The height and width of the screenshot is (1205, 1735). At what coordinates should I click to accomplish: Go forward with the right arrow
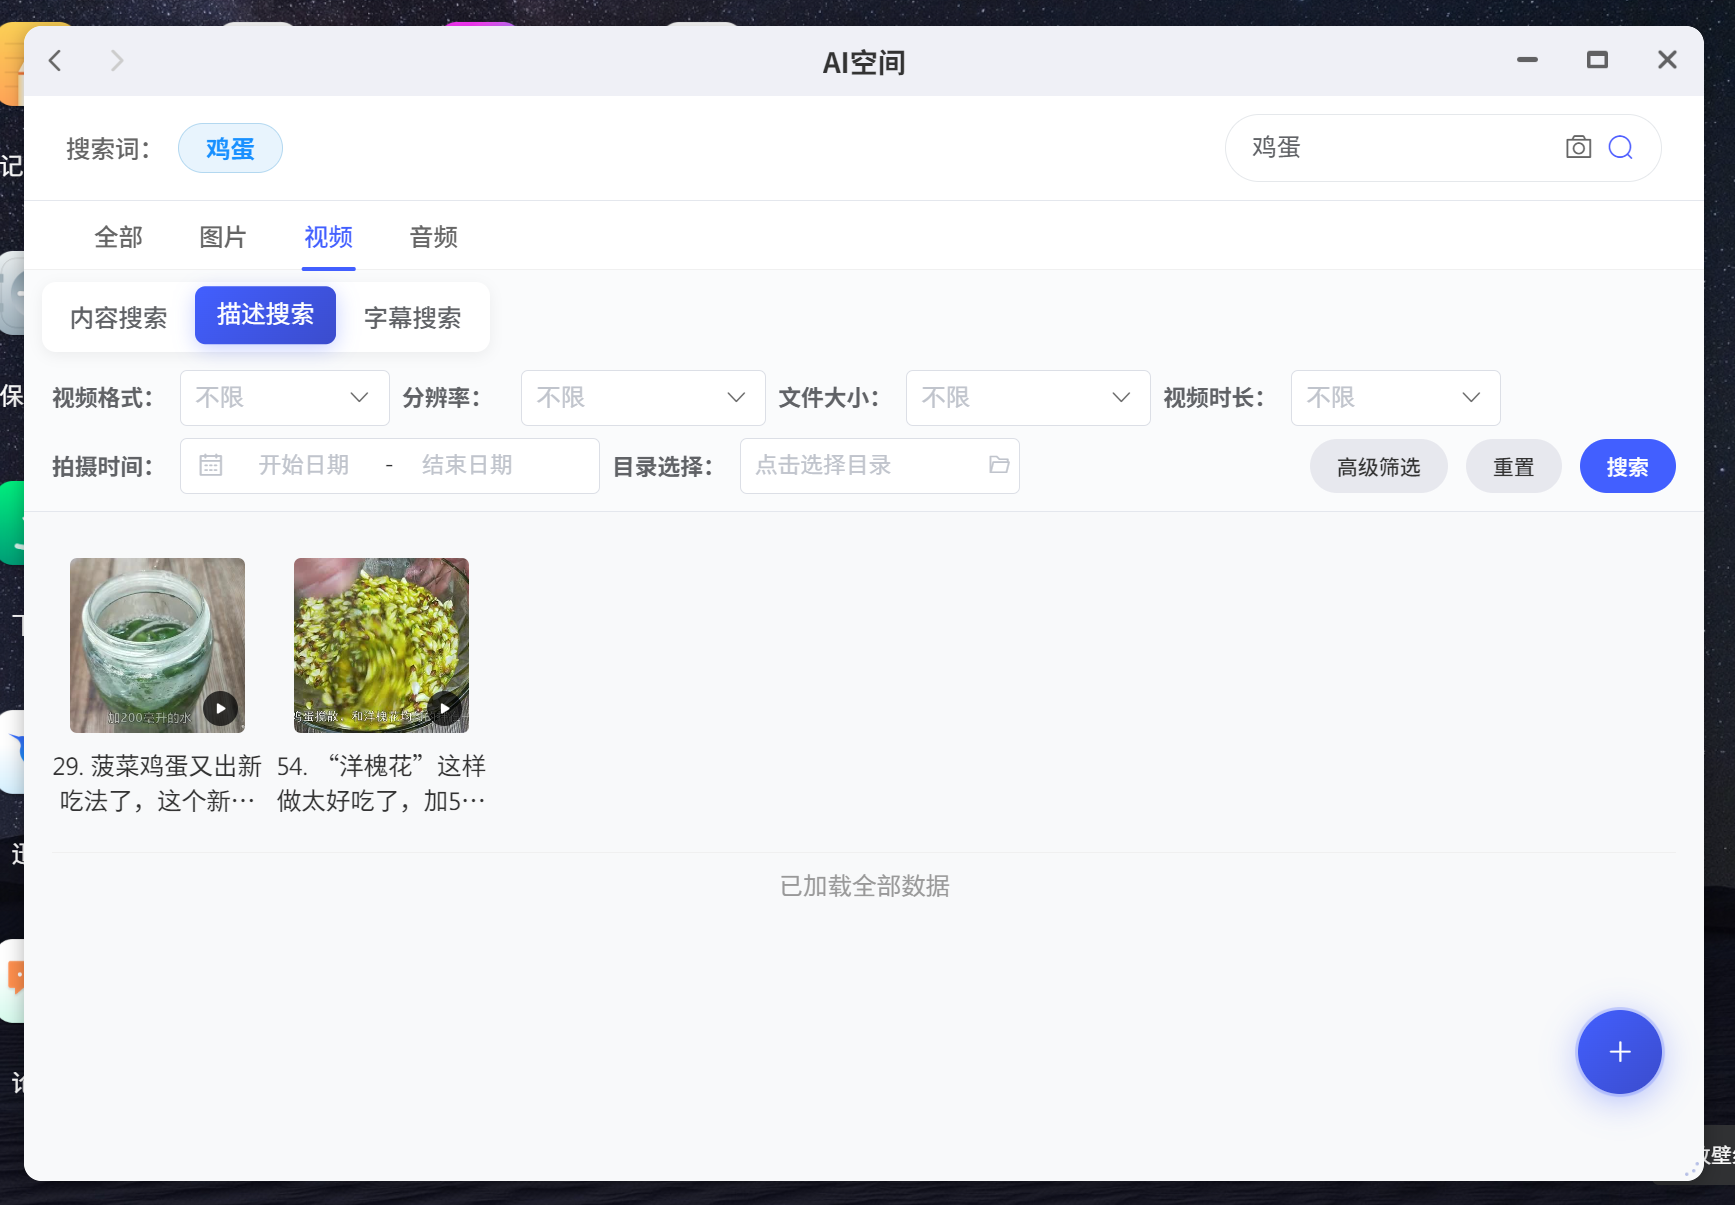[117, 61]
